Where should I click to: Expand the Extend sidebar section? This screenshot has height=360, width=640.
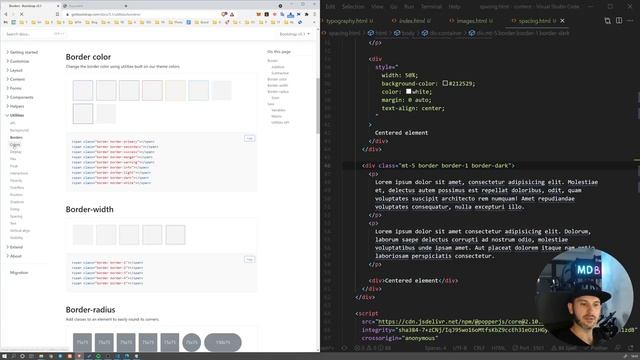[x=14, y=247]
